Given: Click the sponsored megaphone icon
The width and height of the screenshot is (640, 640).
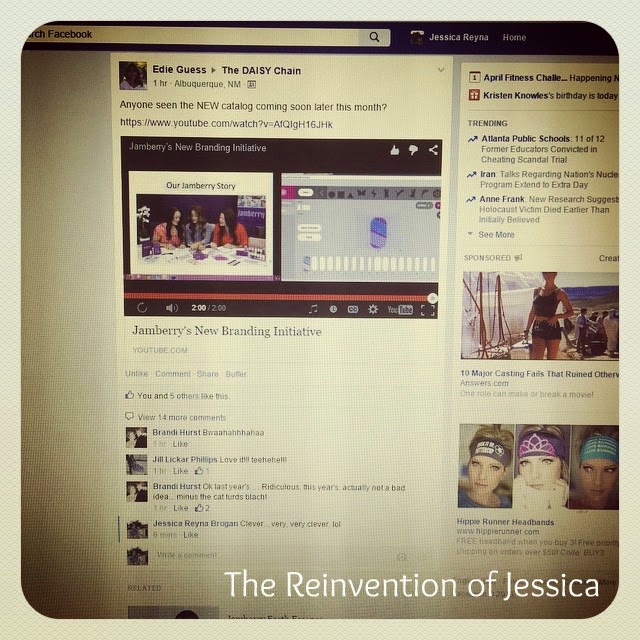Looking at the screenshot, I should click(x=518, y=258).
